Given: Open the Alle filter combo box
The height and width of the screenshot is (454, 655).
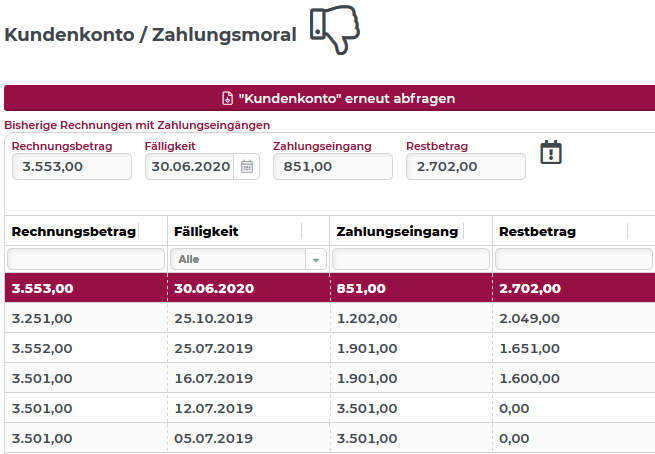Looking at the screenshot, I should (248, 259).
